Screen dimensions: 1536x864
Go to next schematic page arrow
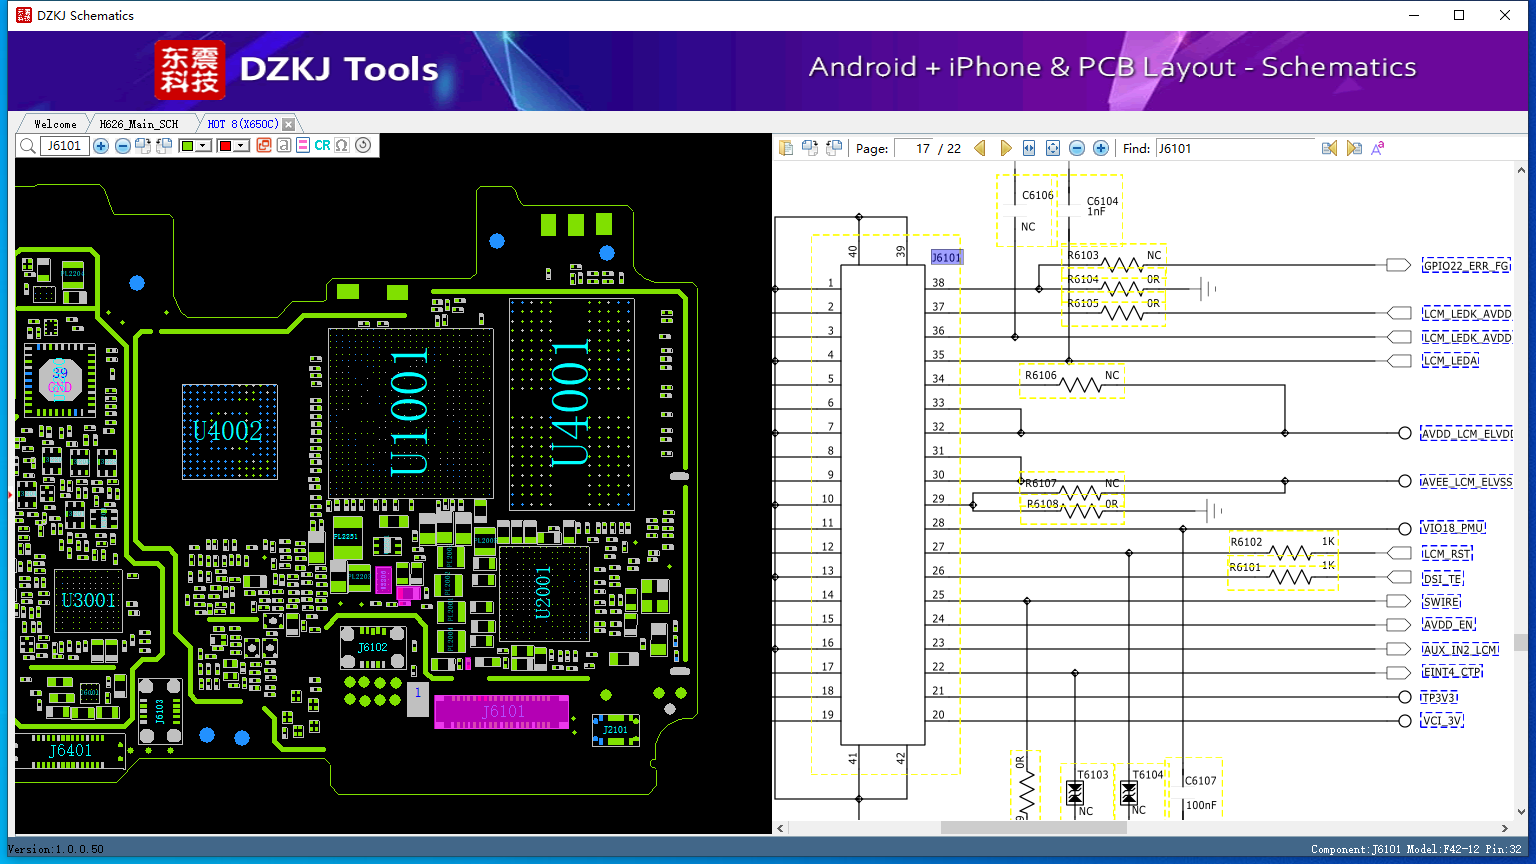1006,148
